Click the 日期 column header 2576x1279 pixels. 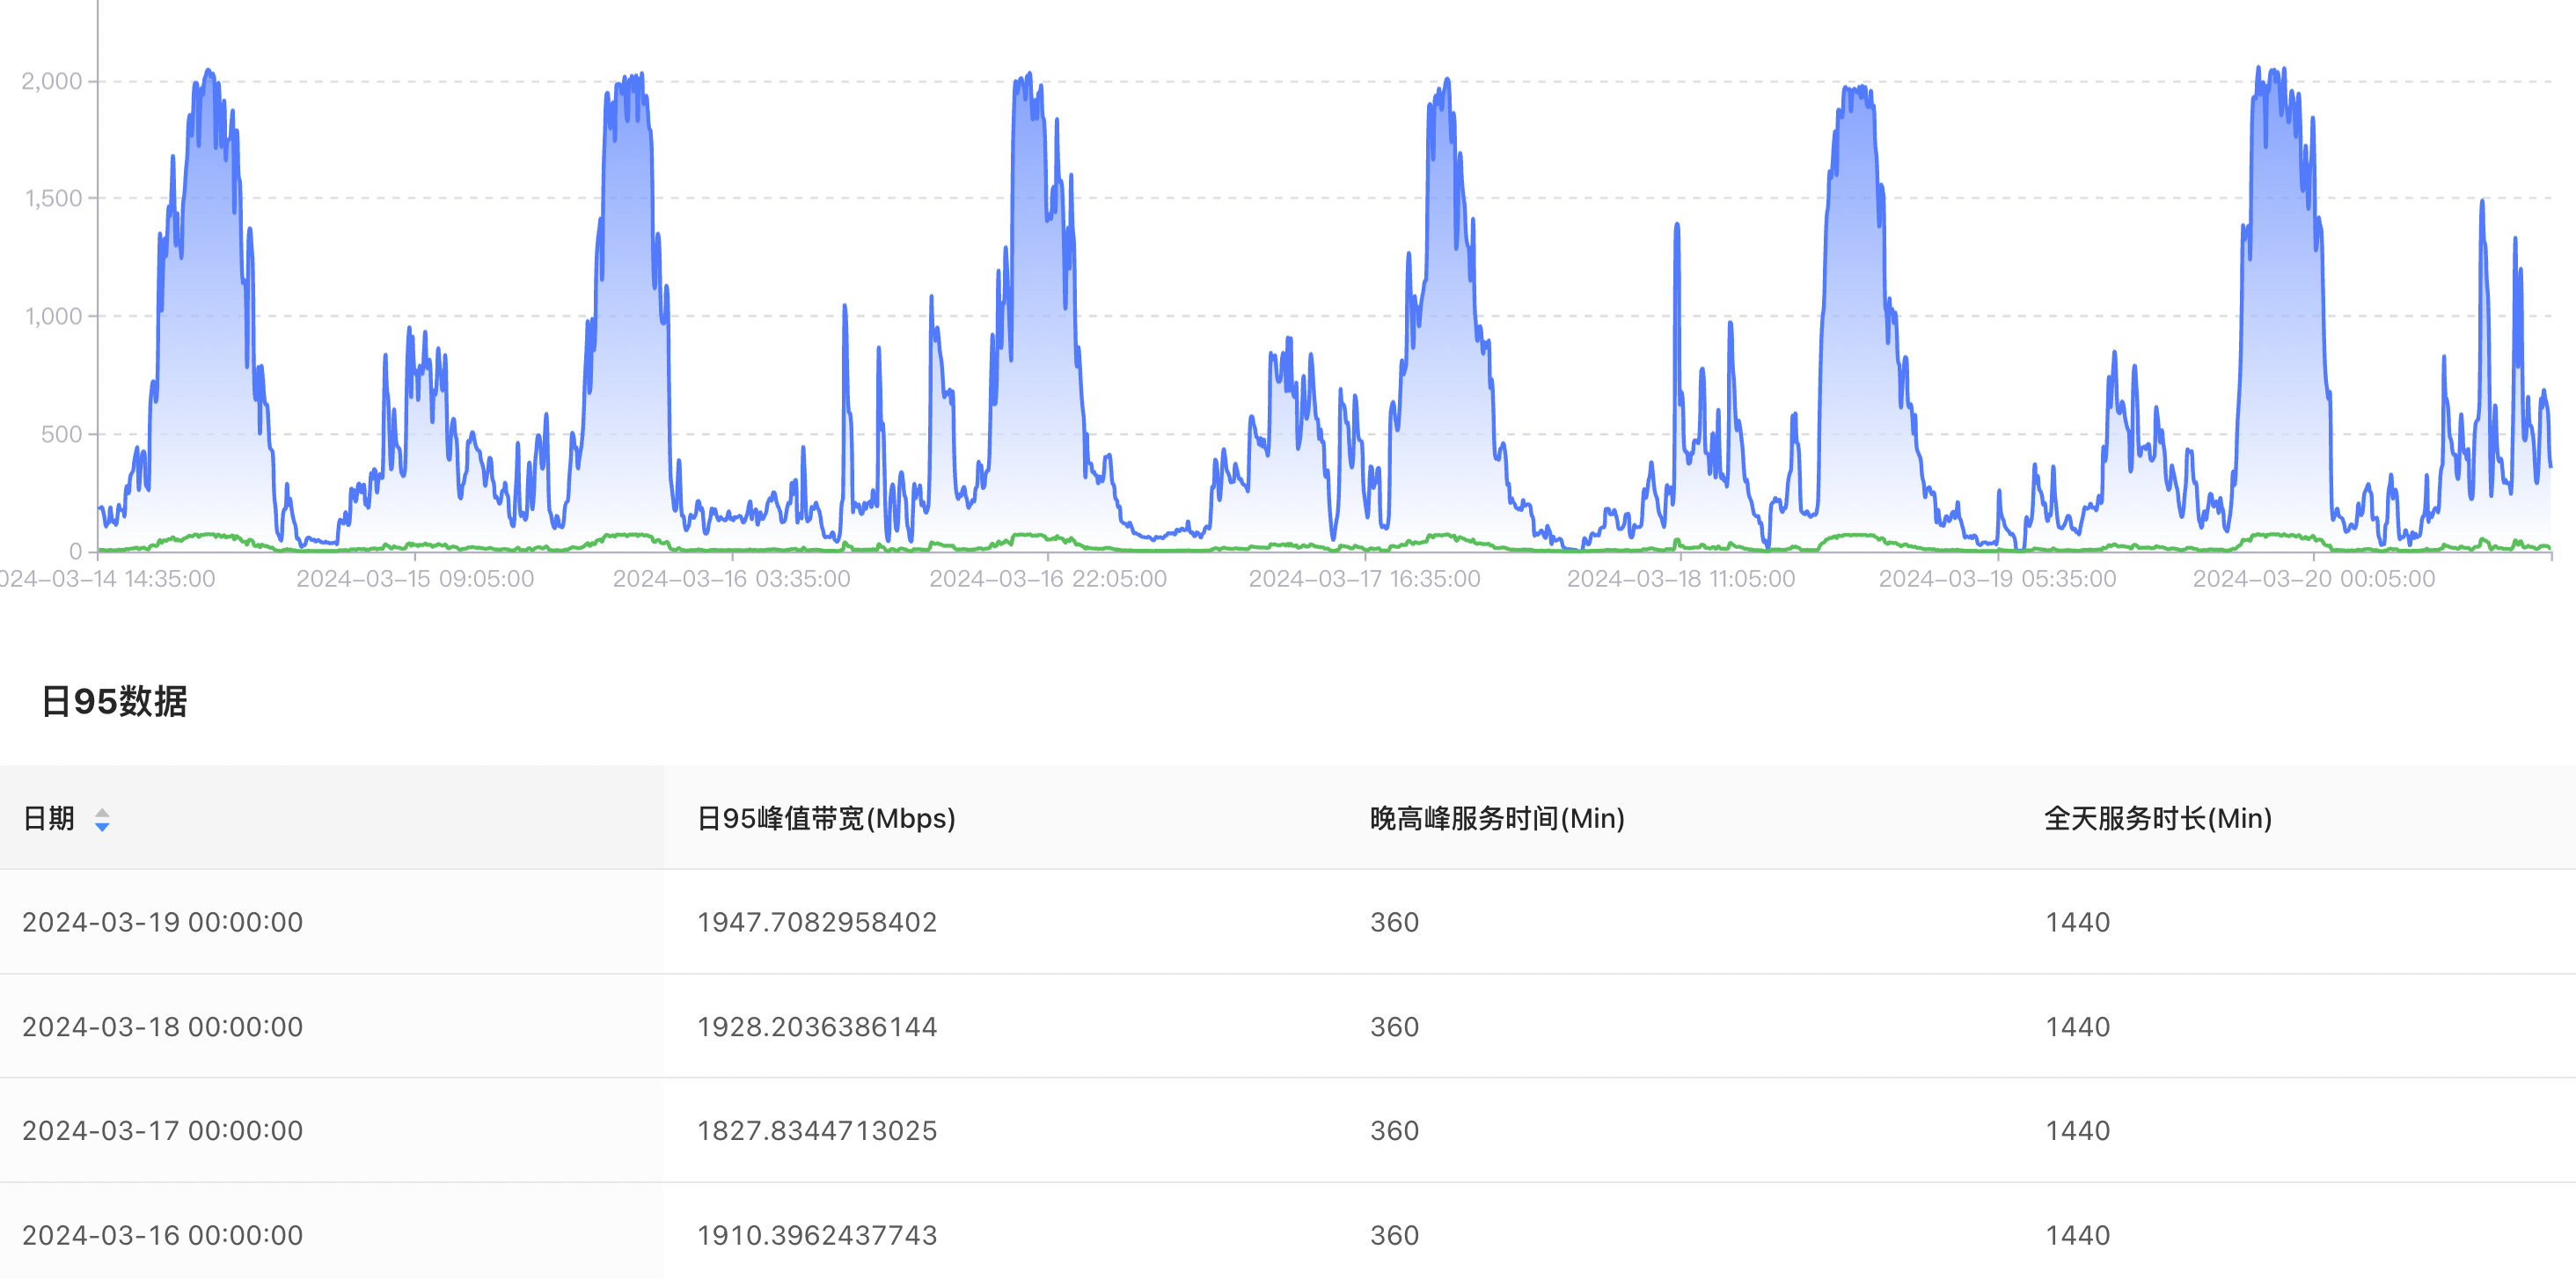[331, 818]
